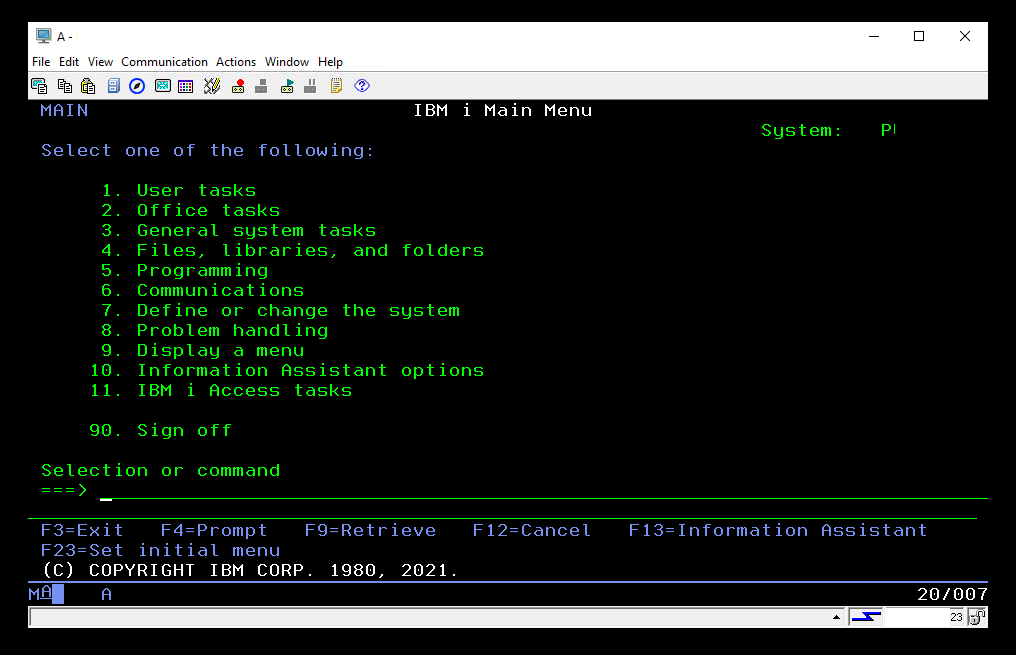
Task: Click the Paste clipboard icon
Action: [88, 86]
